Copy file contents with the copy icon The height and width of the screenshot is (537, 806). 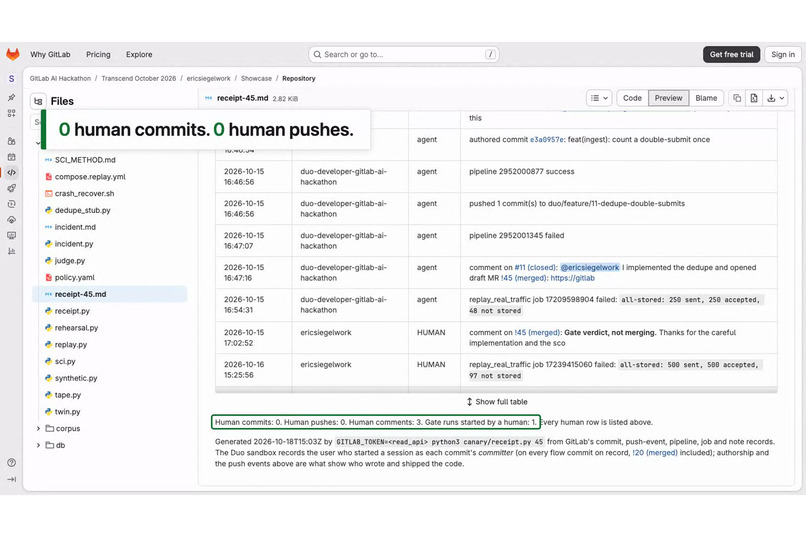coord(737,98)
